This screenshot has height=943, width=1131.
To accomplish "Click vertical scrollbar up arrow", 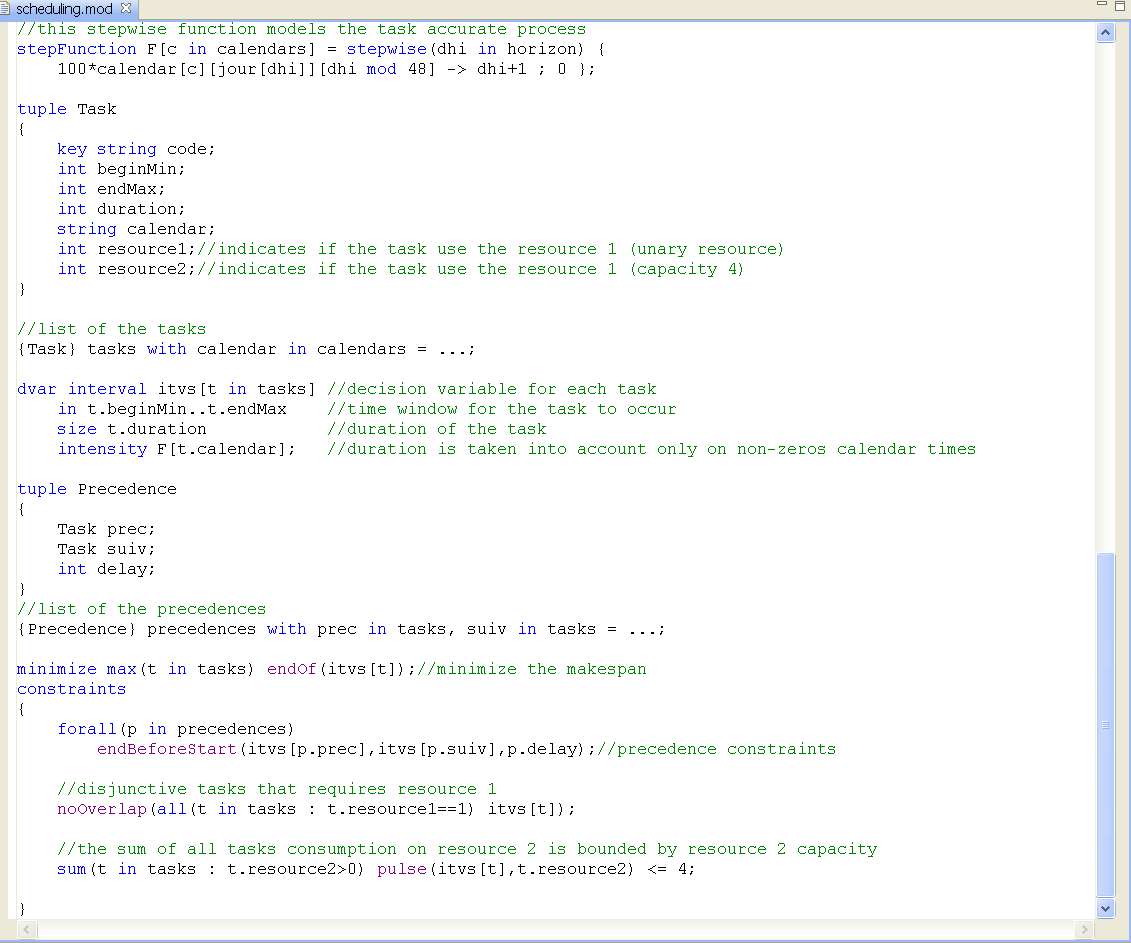I will 1105,32.
